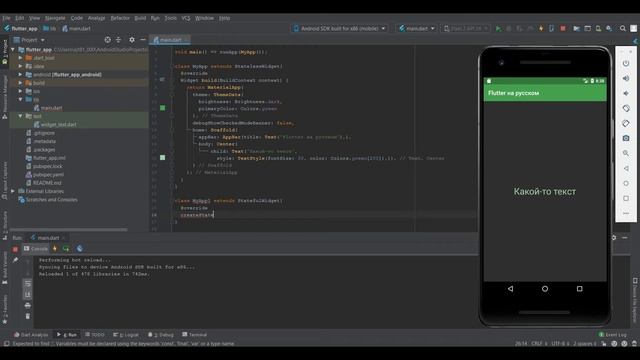Take emulator screenshot camera icon
The image size is (640, 360).
(626, 138)
